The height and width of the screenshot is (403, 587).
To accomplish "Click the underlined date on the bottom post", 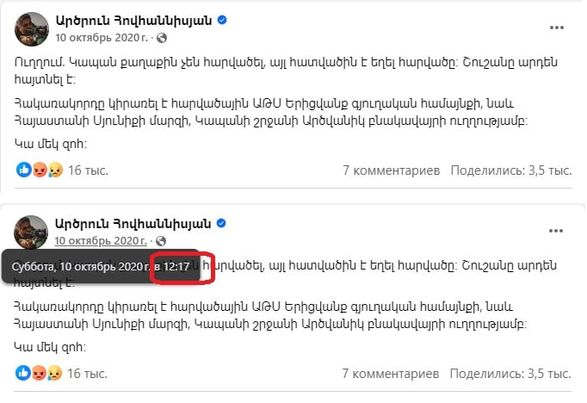I will point(101,241).
